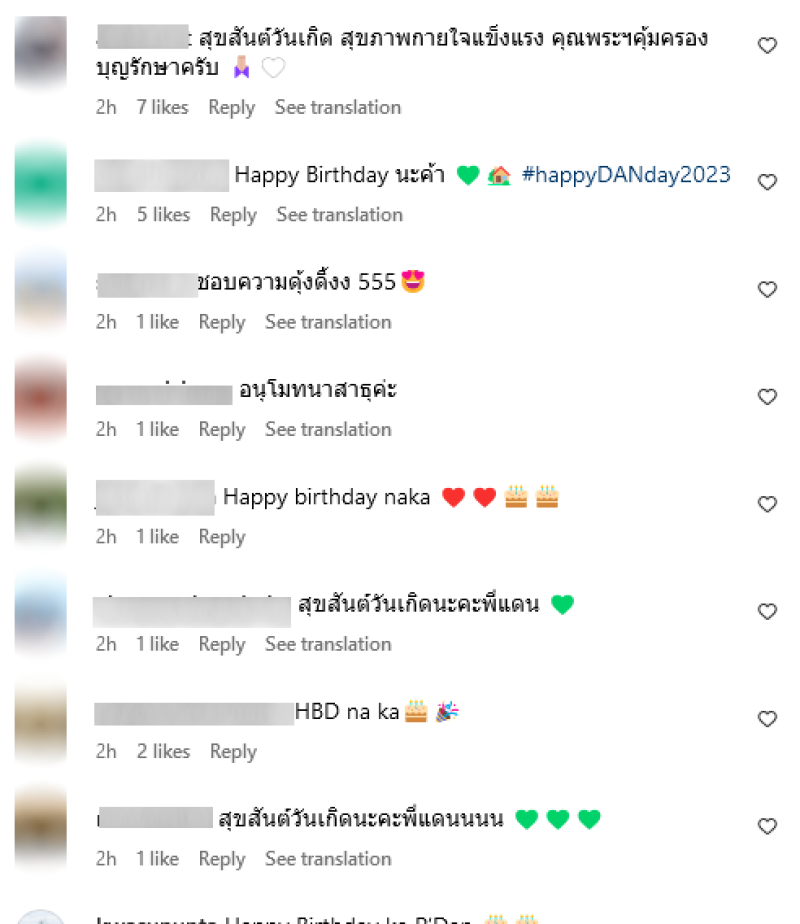This screenshot has width=800, height=924.
Task: Like the last comment with three green hearts
Action: tap(767, 826)
